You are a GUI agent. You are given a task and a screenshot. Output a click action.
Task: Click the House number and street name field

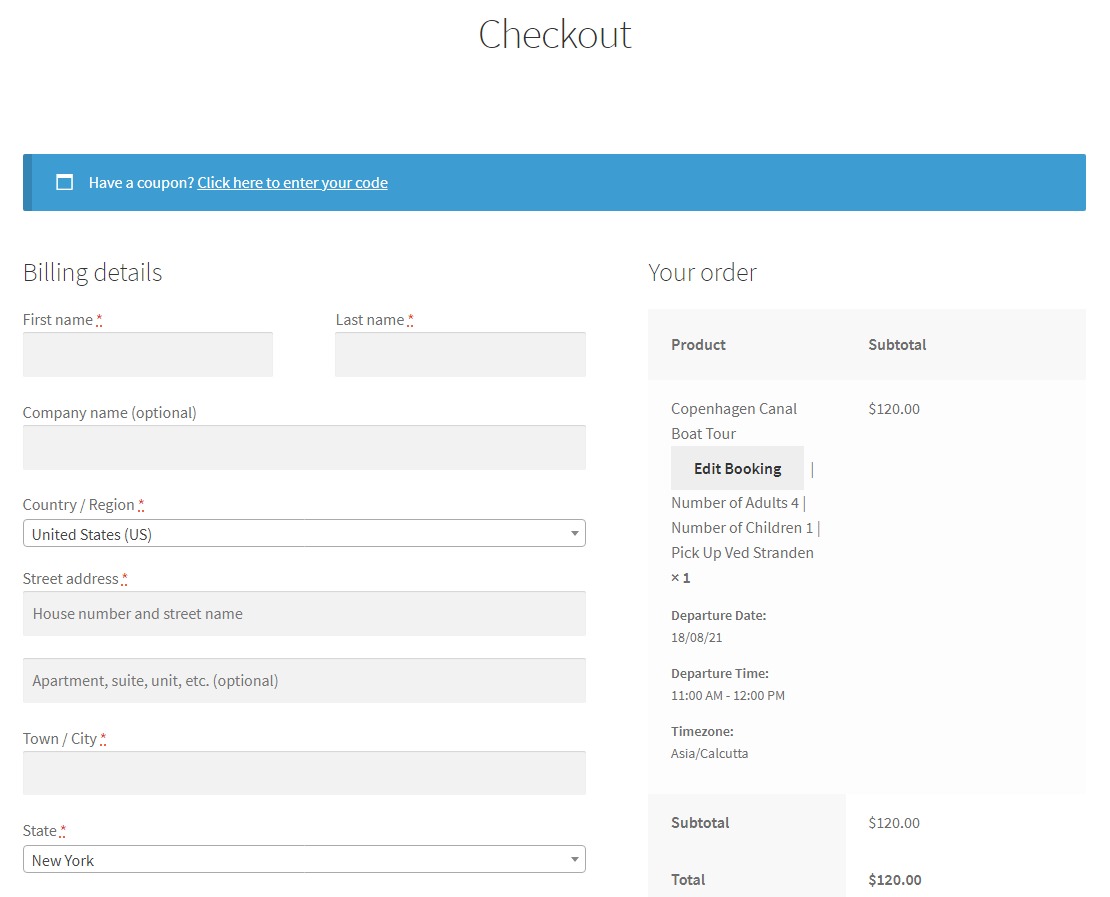(x=304, y=614)
